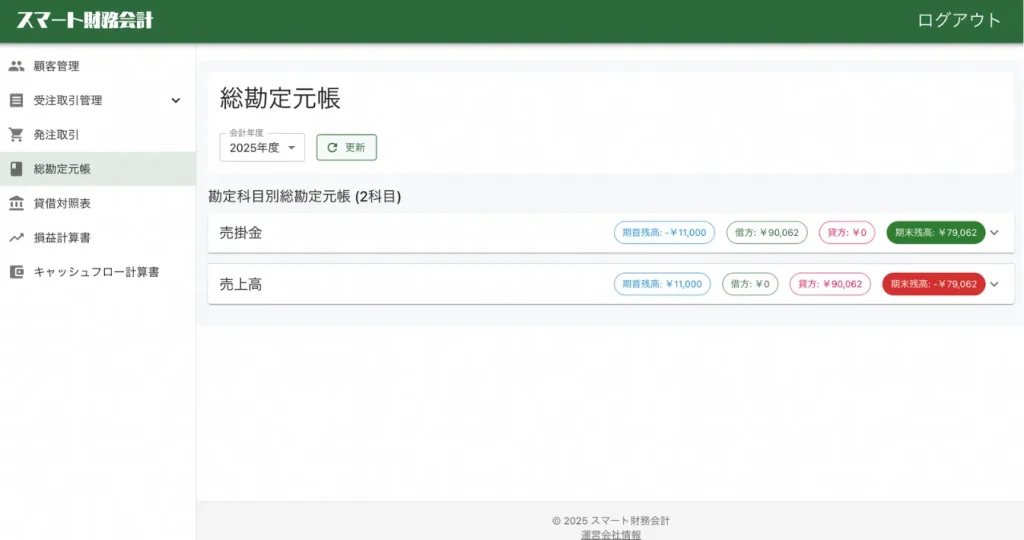This screenshot has height=540, width=1024.
Task: Click 売上高 account name
Action: coord(240,284)
